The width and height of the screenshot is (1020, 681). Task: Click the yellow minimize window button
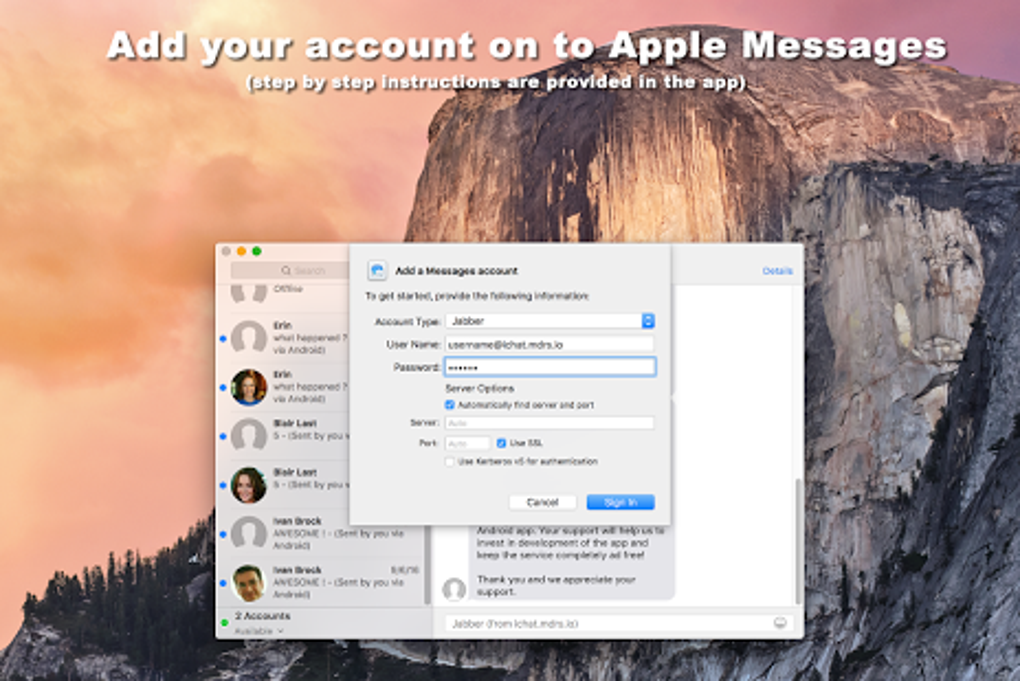click(x=241, y=251)
